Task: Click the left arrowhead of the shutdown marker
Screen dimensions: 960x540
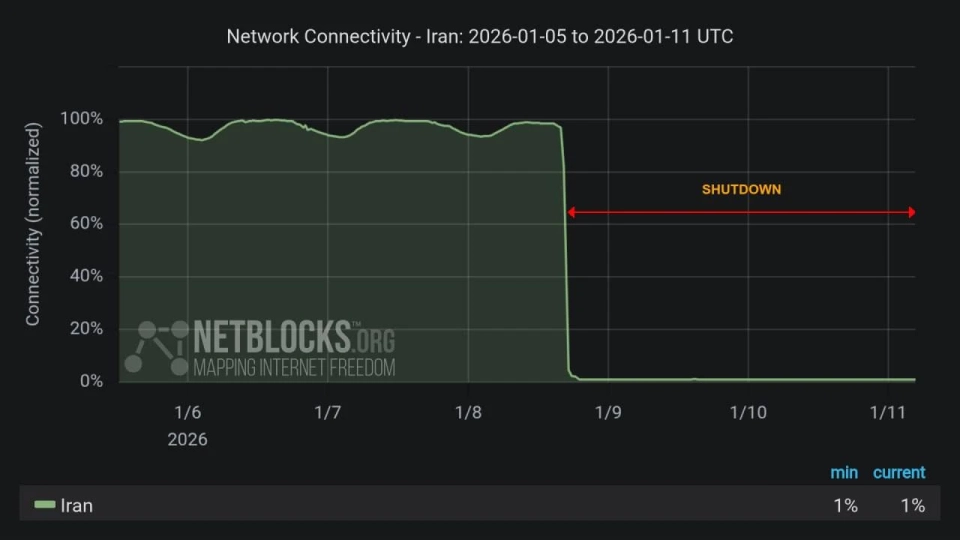Action: point(571,212)
